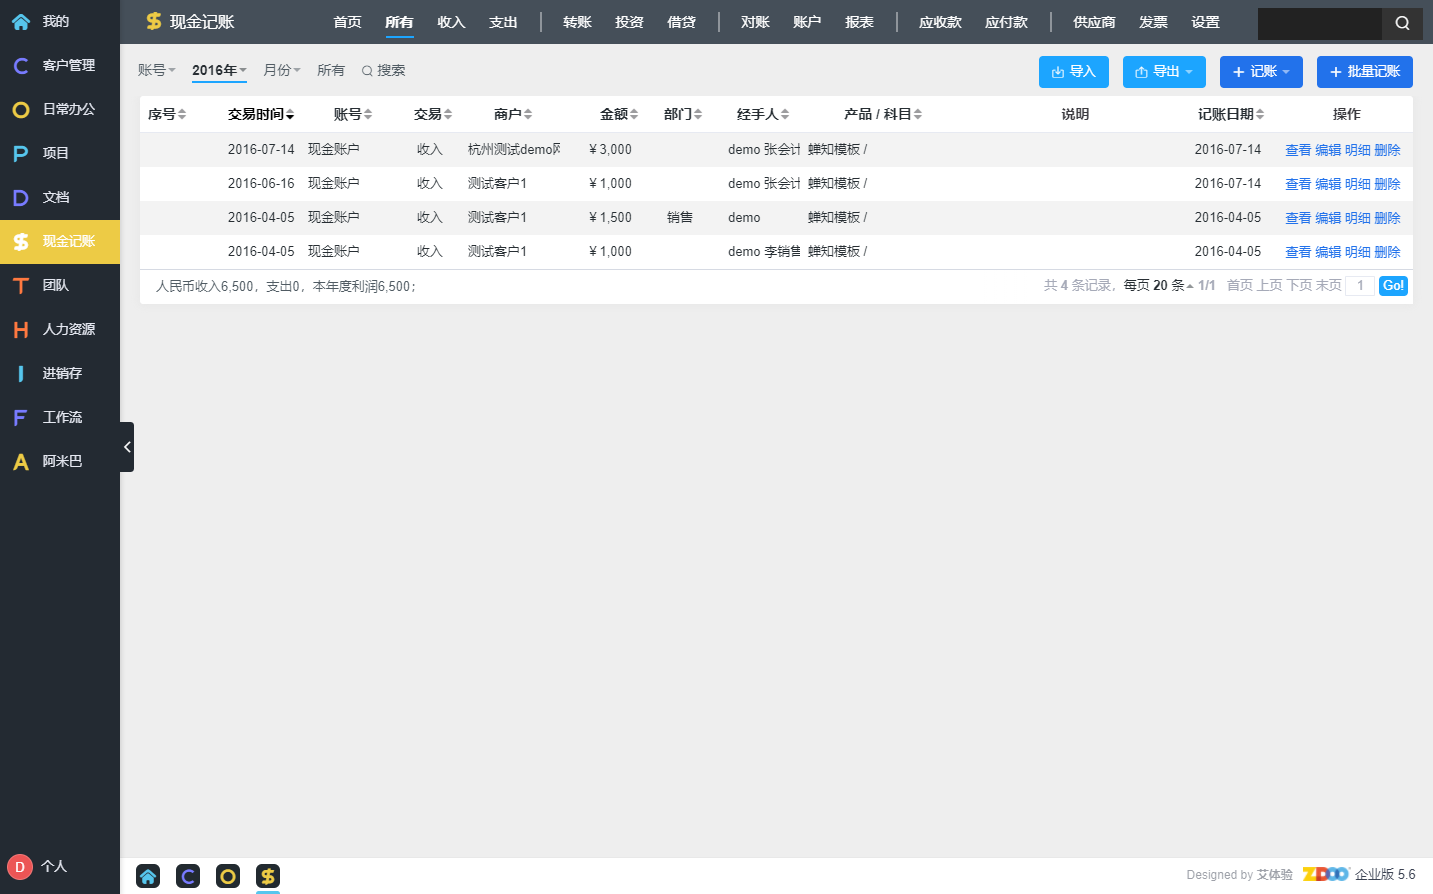Open the O app icon in bottom taskbar
This screenshot has width=1433, height=894.
coord(228,877)
